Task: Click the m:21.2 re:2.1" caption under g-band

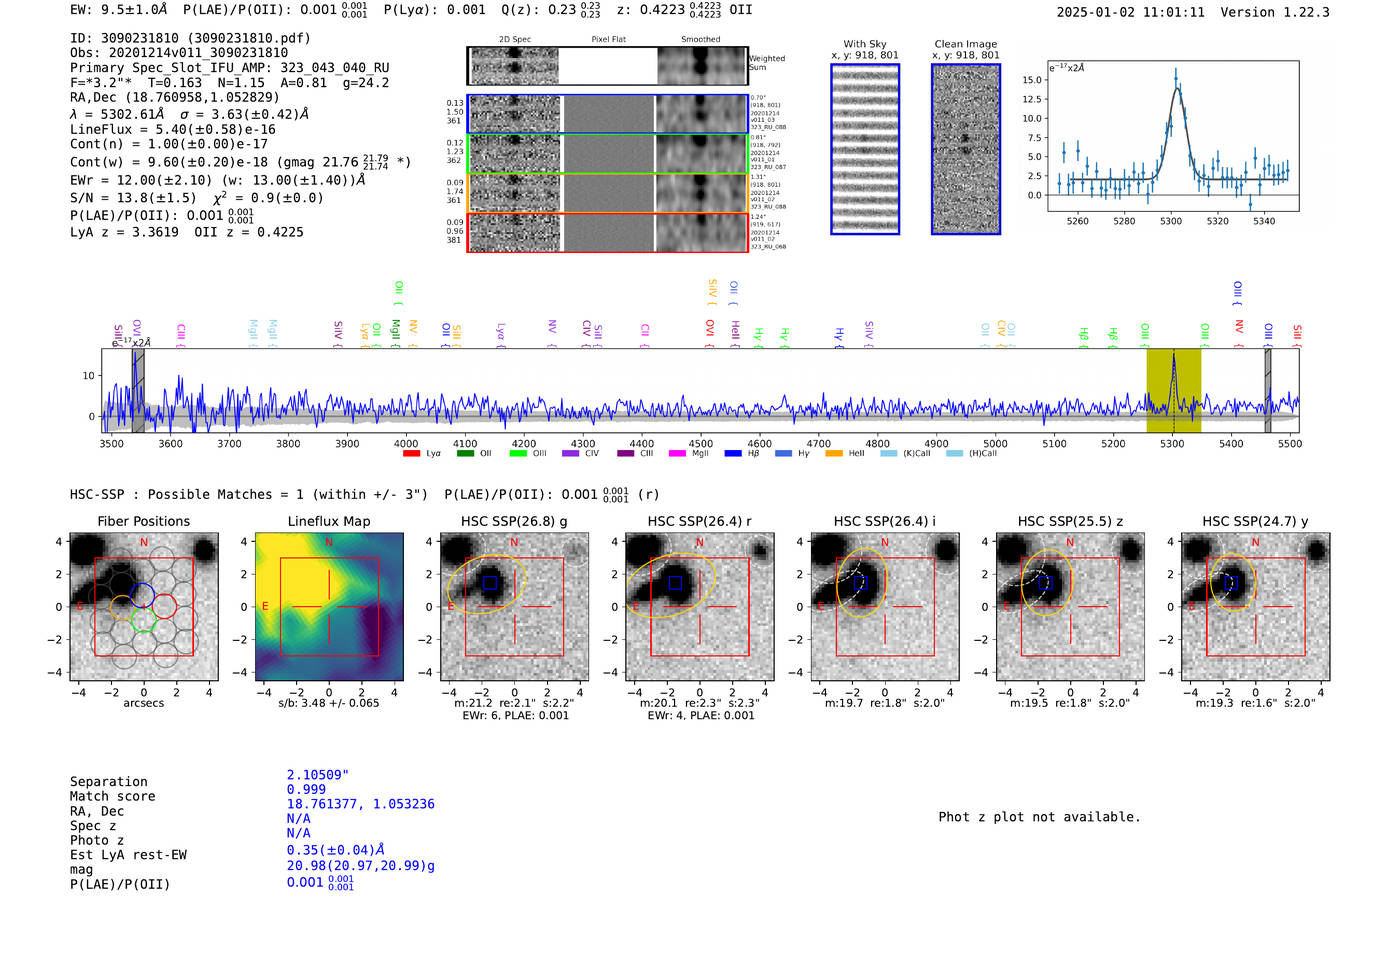Action: (514, 703)
